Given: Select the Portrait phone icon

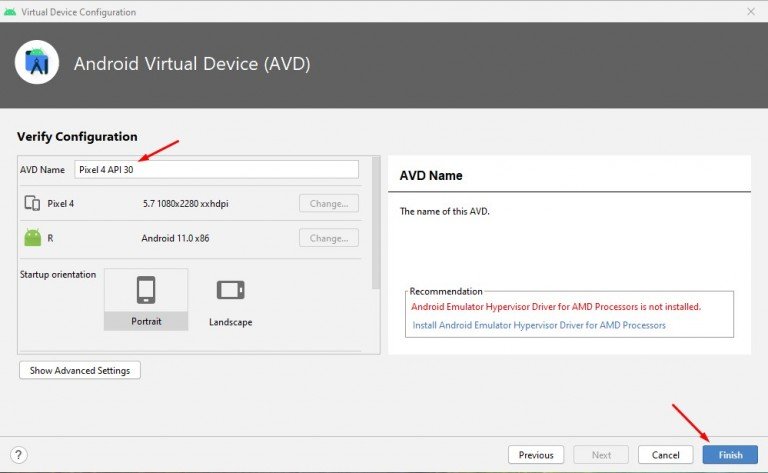Looking at the screenshot, I should (x=146, y=290).
